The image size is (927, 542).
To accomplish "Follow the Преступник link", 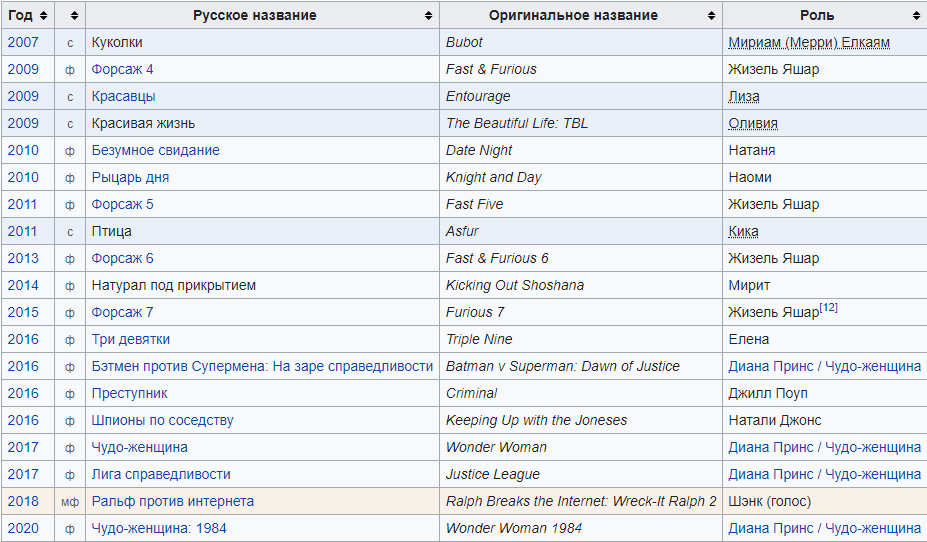I will click(x=129, y=394).
